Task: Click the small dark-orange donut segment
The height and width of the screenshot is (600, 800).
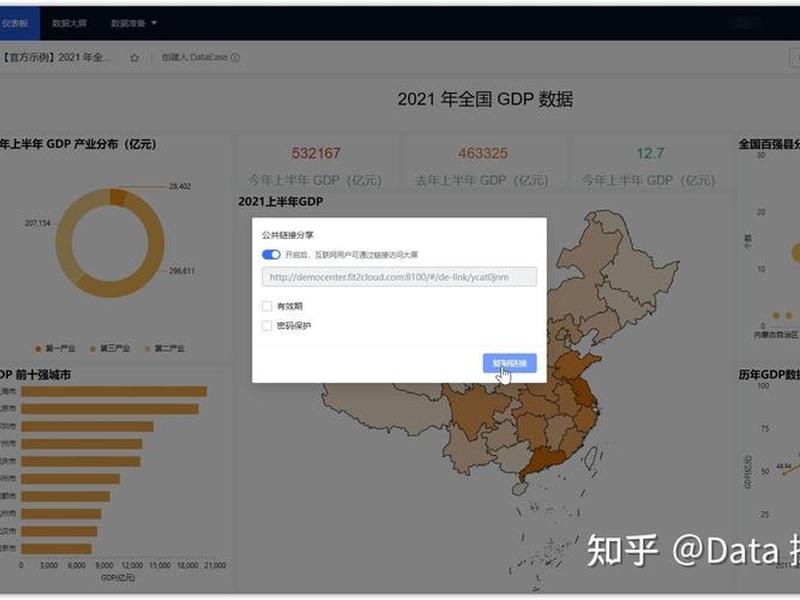Action: coord(118,197)
